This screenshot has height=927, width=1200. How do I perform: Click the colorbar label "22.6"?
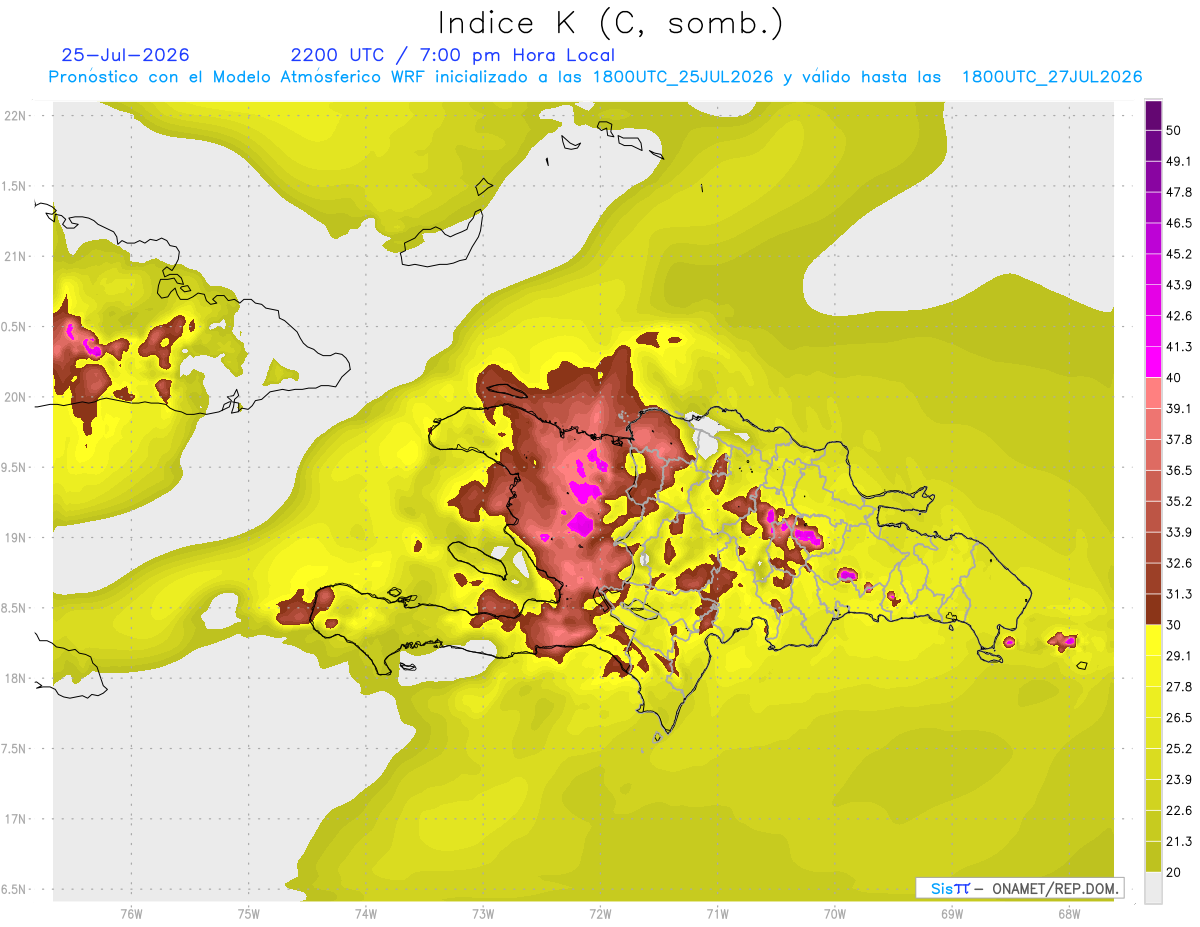pos(1179,810)
